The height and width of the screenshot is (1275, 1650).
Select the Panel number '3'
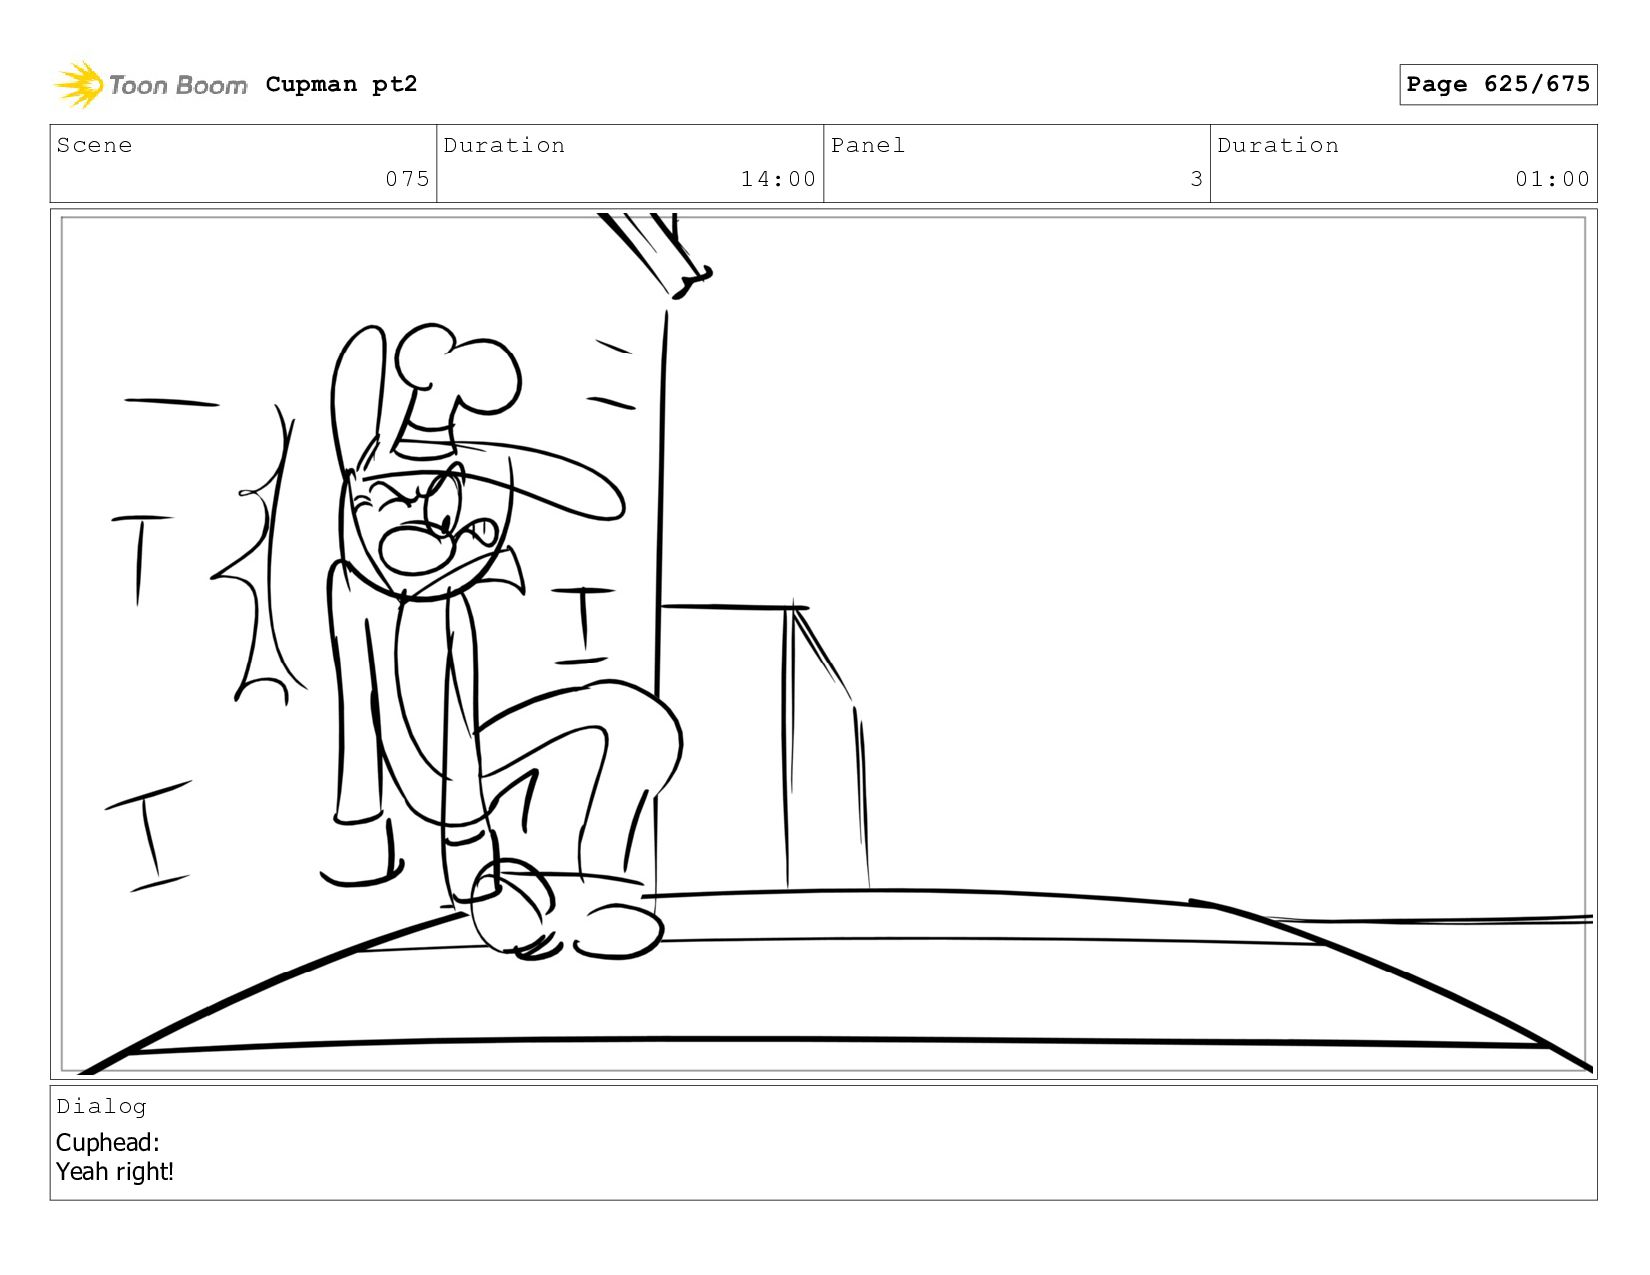[1196, 179]
